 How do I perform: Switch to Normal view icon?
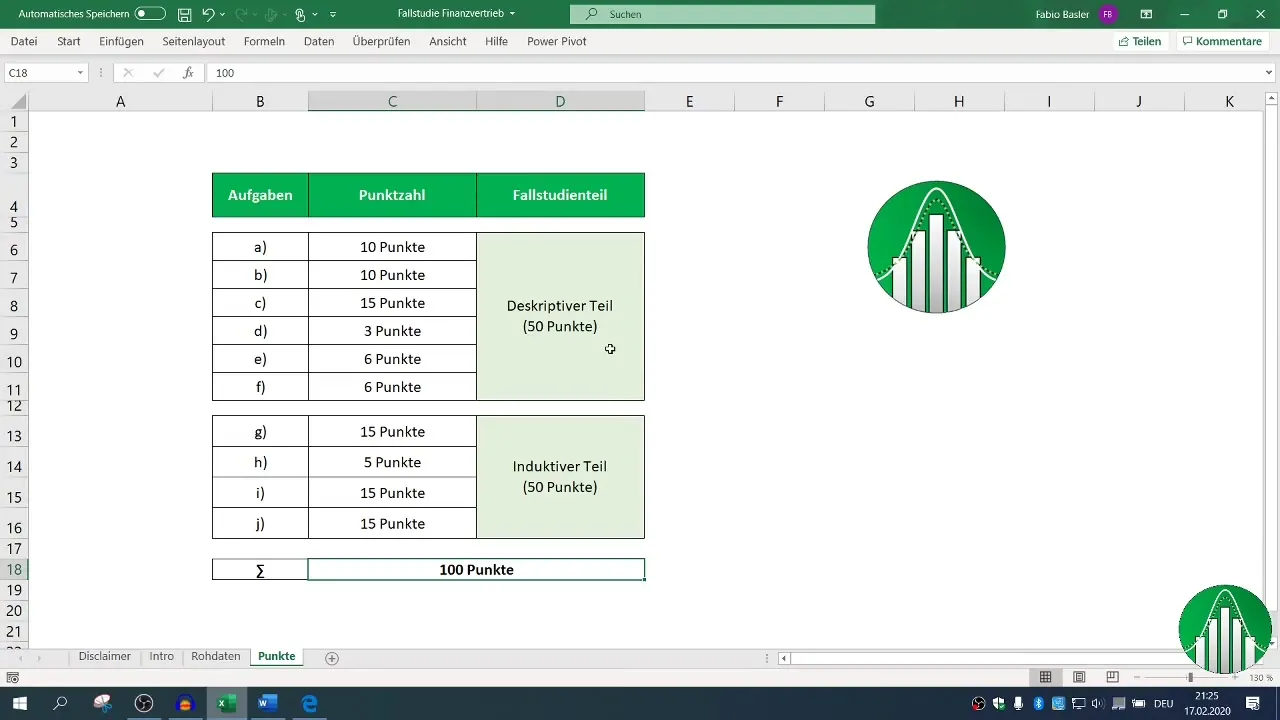click(x=1045, y=677)
